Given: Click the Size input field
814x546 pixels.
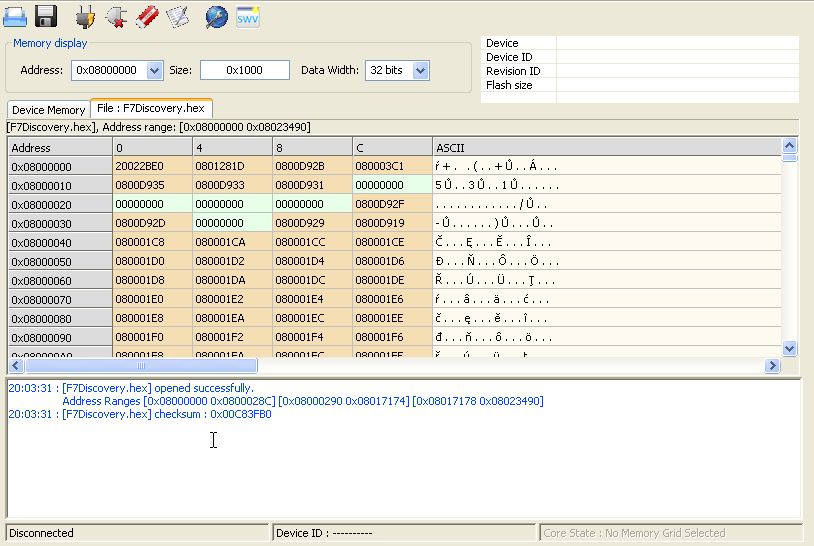Looking at the screenshot, I should click(x=244, y=70).
